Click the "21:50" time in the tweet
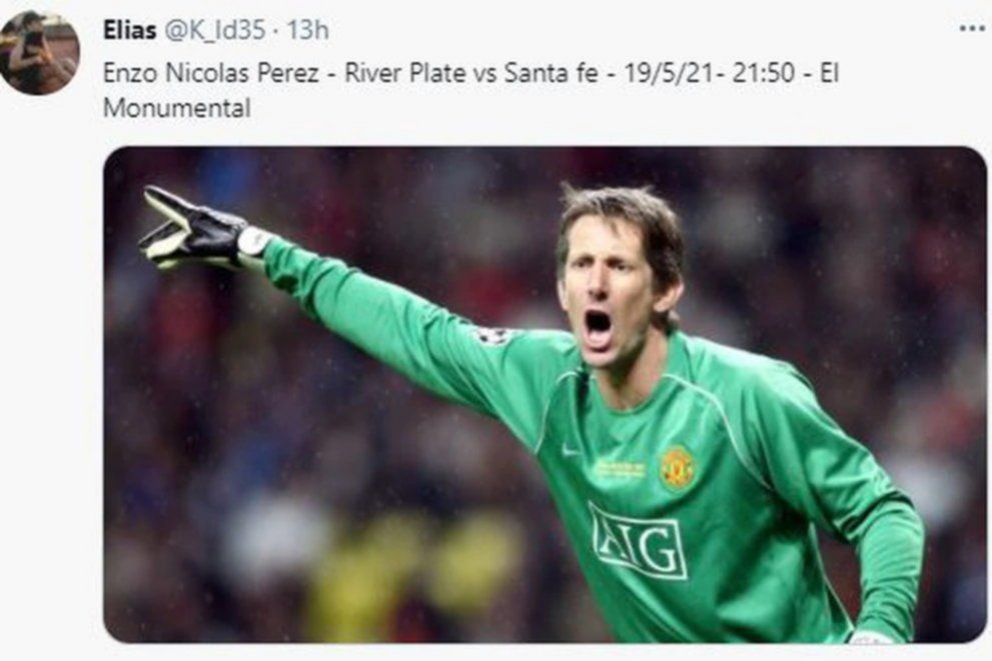 click(x=763, y=73)
